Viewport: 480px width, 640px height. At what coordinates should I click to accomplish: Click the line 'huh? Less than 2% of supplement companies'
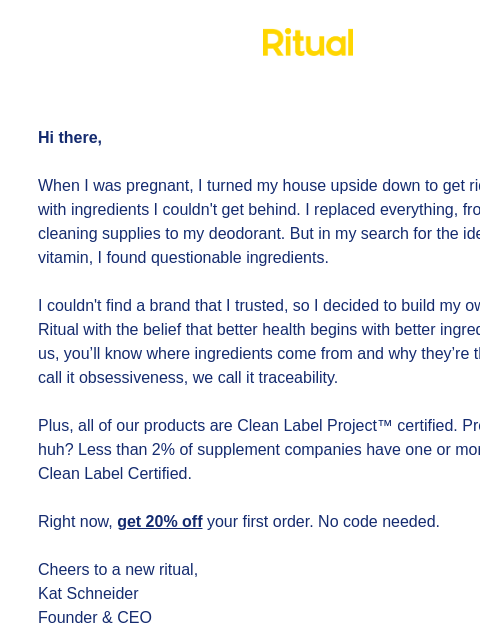click(x=259, y=449)
